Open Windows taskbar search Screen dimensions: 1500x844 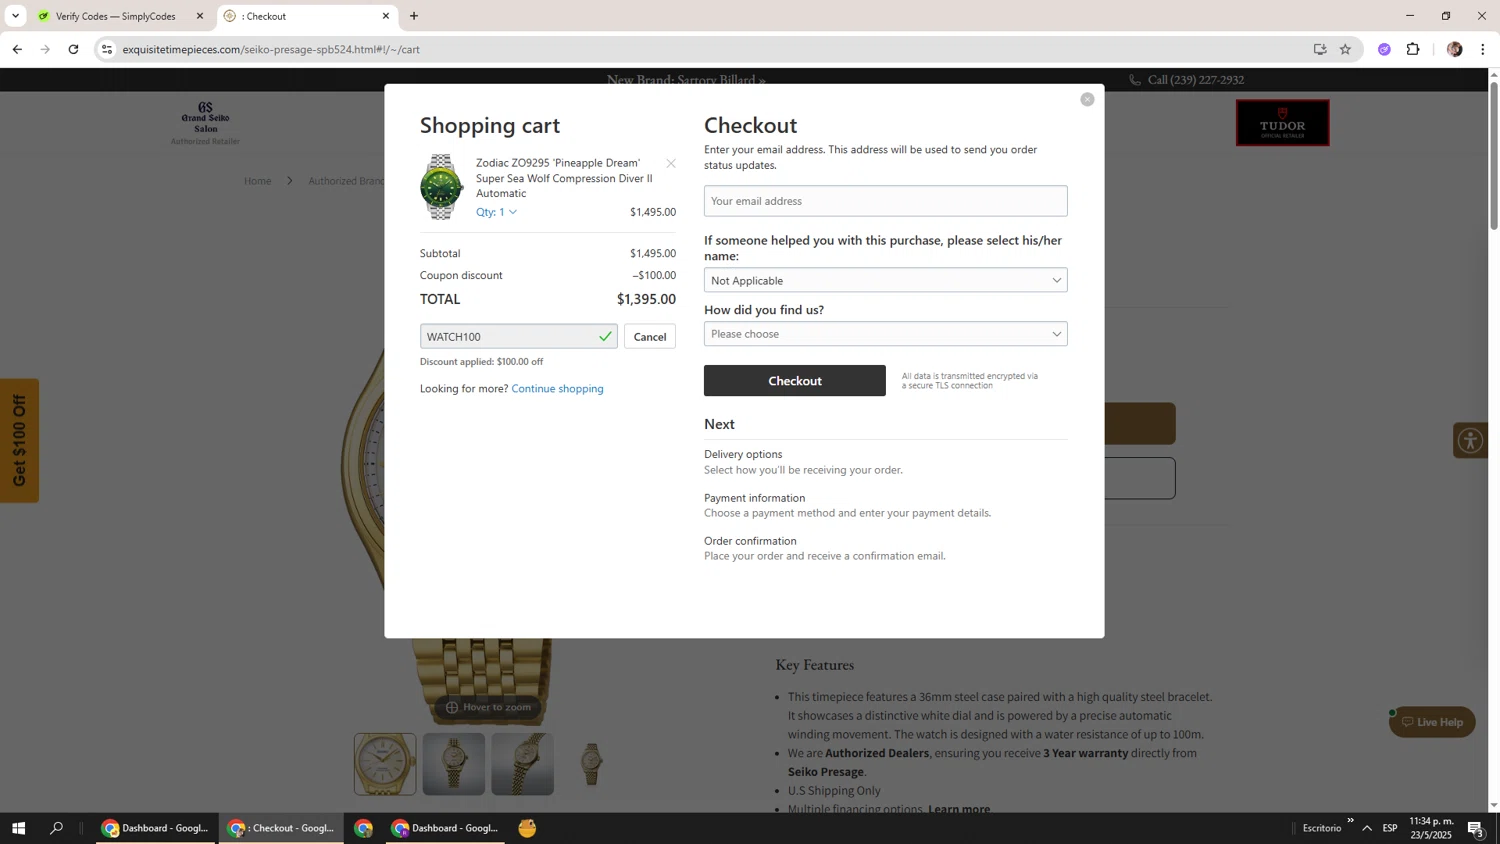point(56,828)
